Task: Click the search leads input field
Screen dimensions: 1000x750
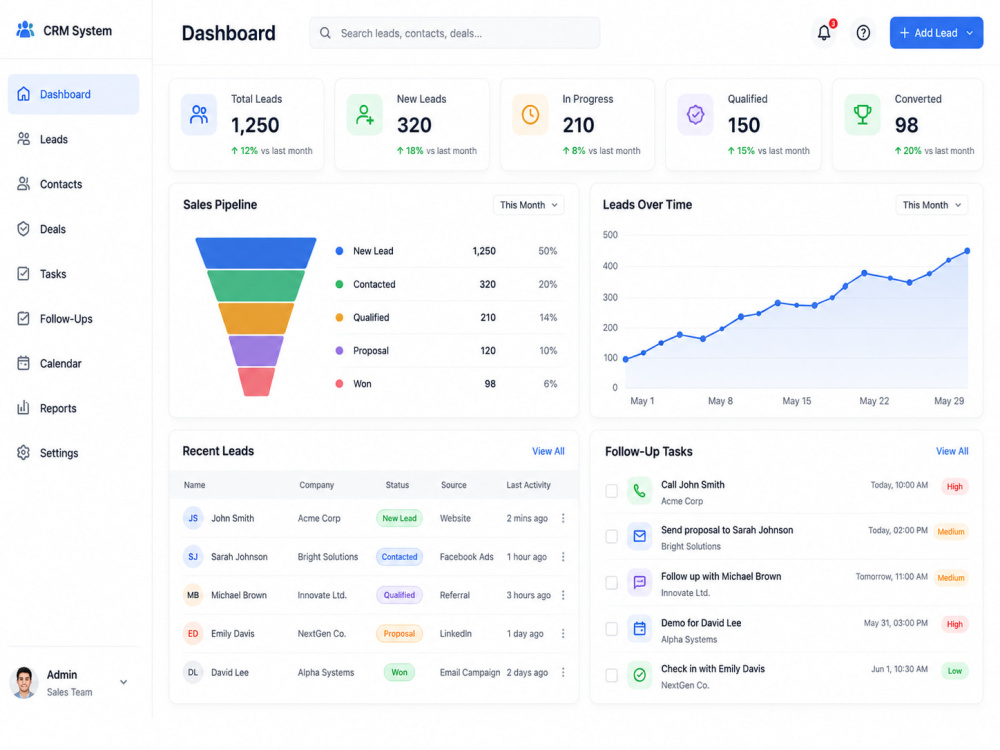Action: tap(455, 33)
